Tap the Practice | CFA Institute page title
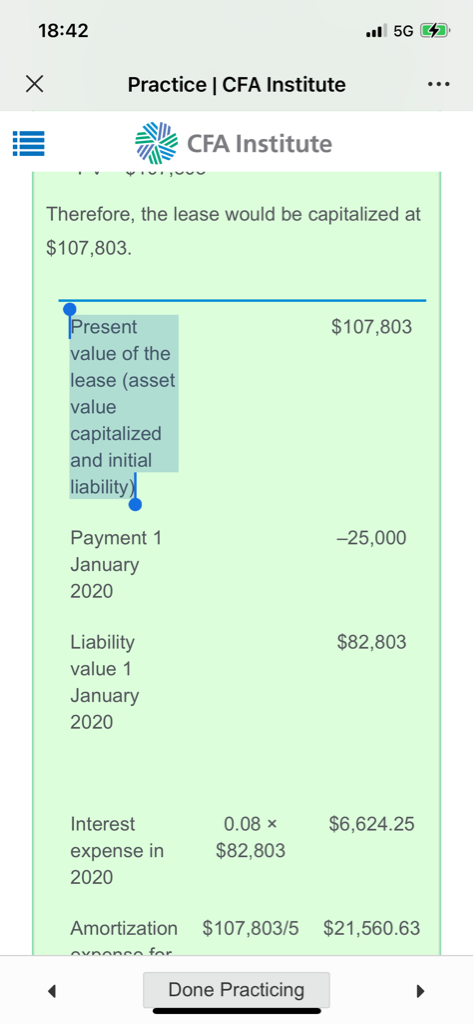This screenshot has width=474, height=1024. (x=236, y=84)
